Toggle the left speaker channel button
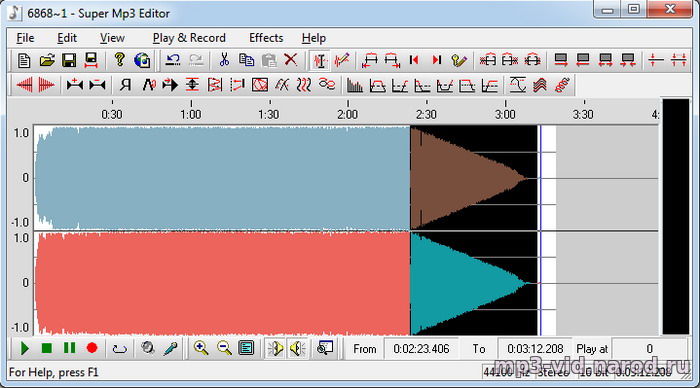 pyautogui.click(x=275, y=348)
